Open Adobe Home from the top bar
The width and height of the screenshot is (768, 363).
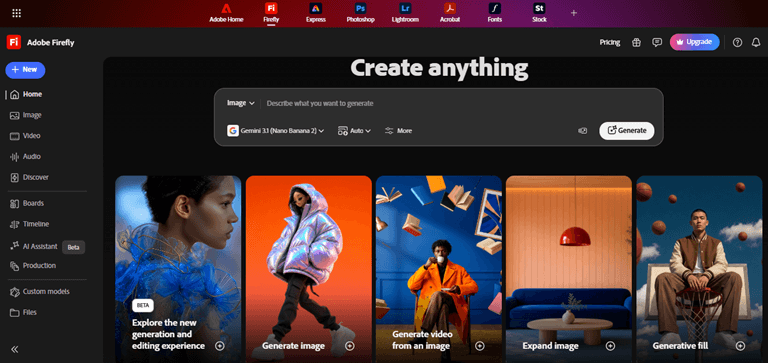(226, 13)
